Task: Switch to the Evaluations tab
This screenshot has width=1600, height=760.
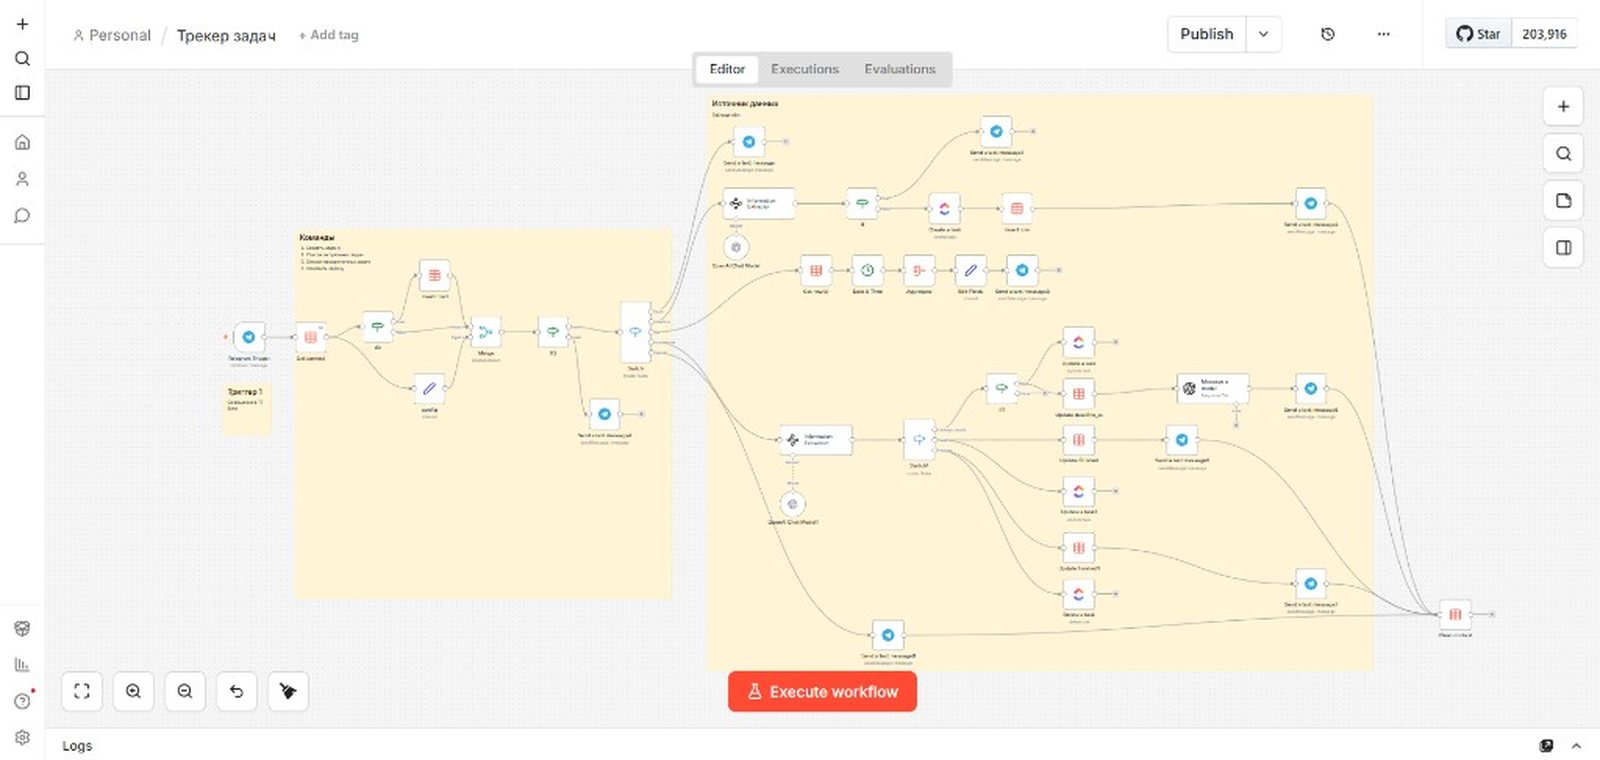Action: (x=900, y=69)
